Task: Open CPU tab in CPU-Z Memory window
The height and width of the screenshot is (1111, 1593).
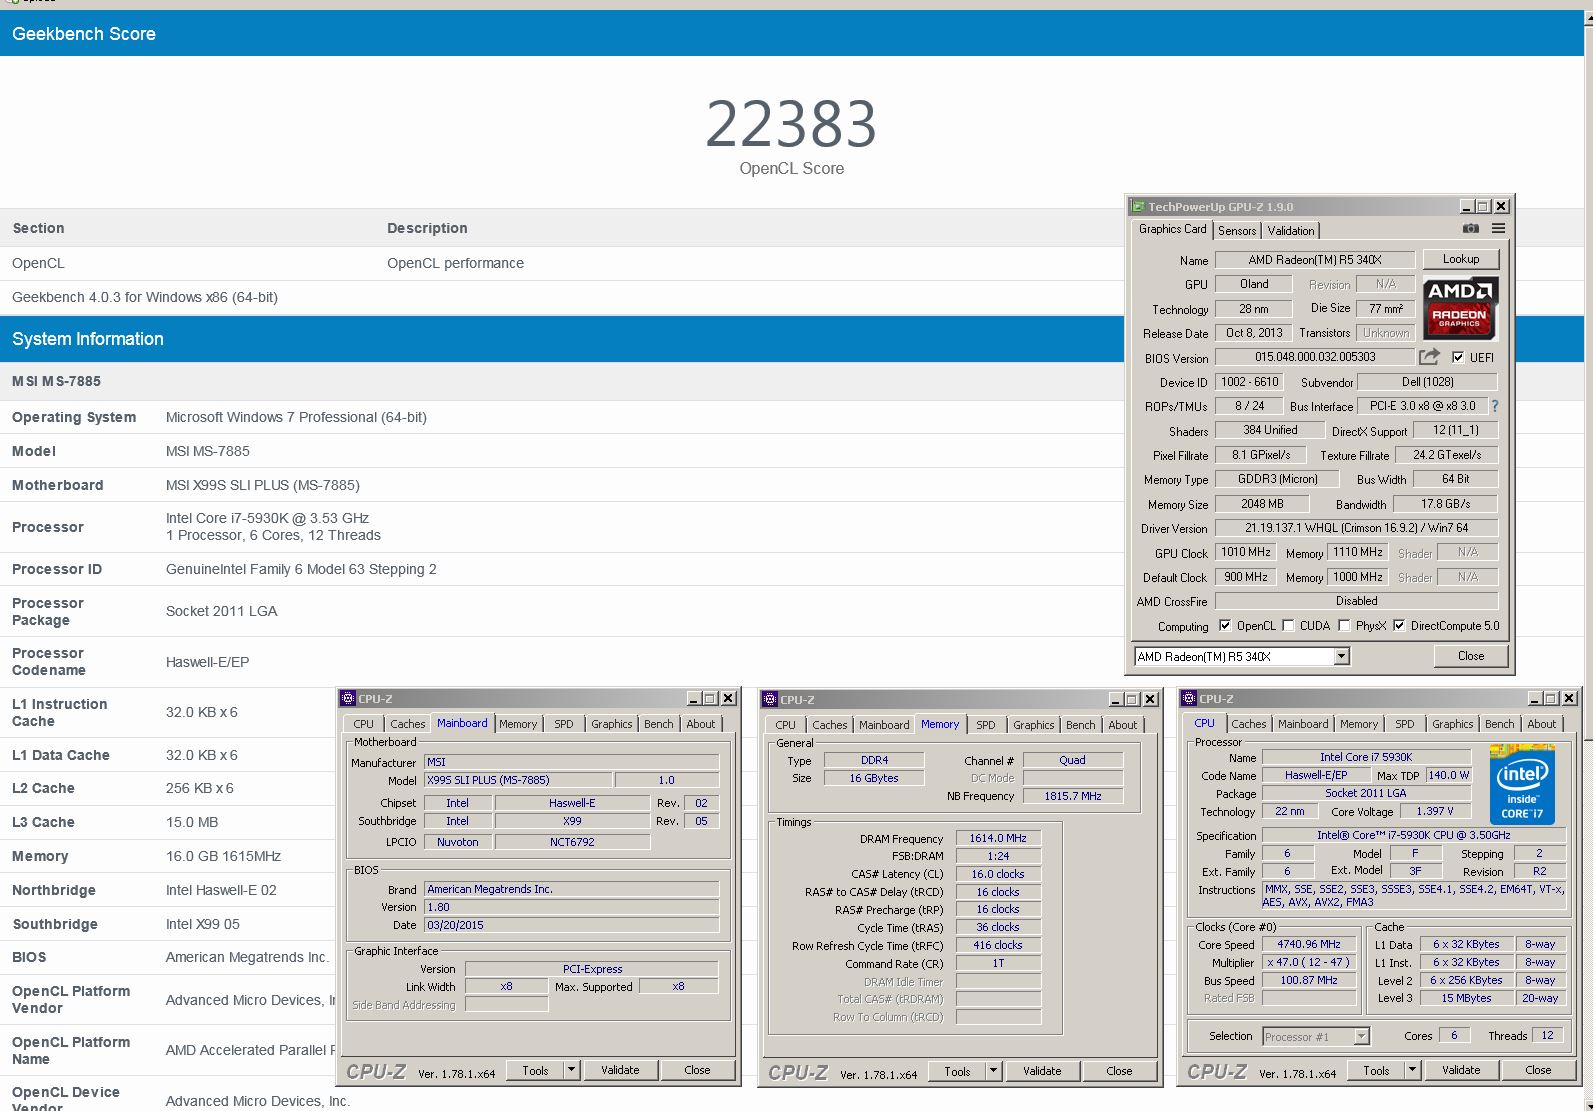Action: click(x=786, y=725)
